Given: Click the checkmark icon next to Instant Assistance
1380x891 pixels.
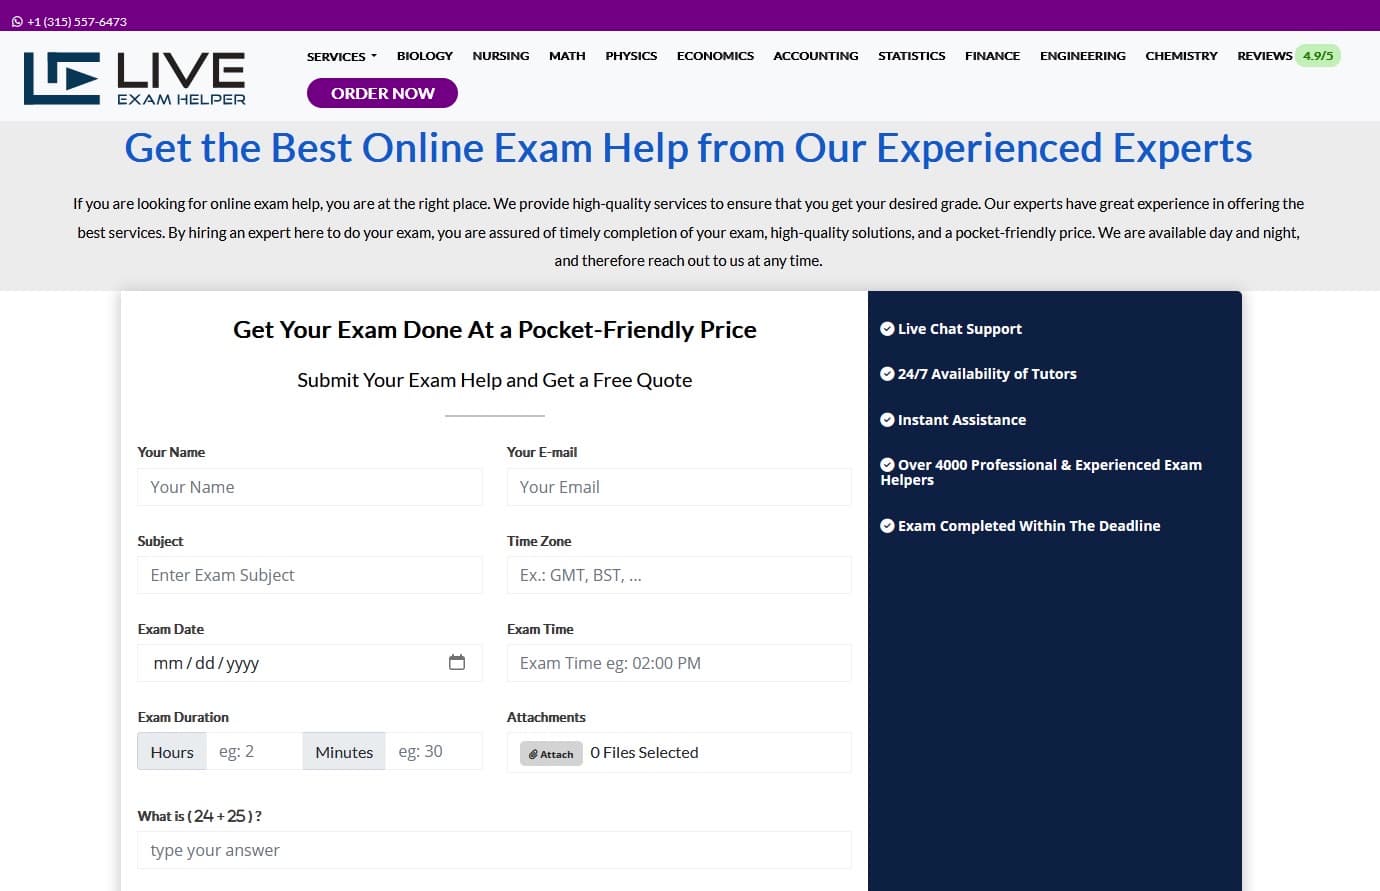Looking at the screenshot, I should pos(887,420).
